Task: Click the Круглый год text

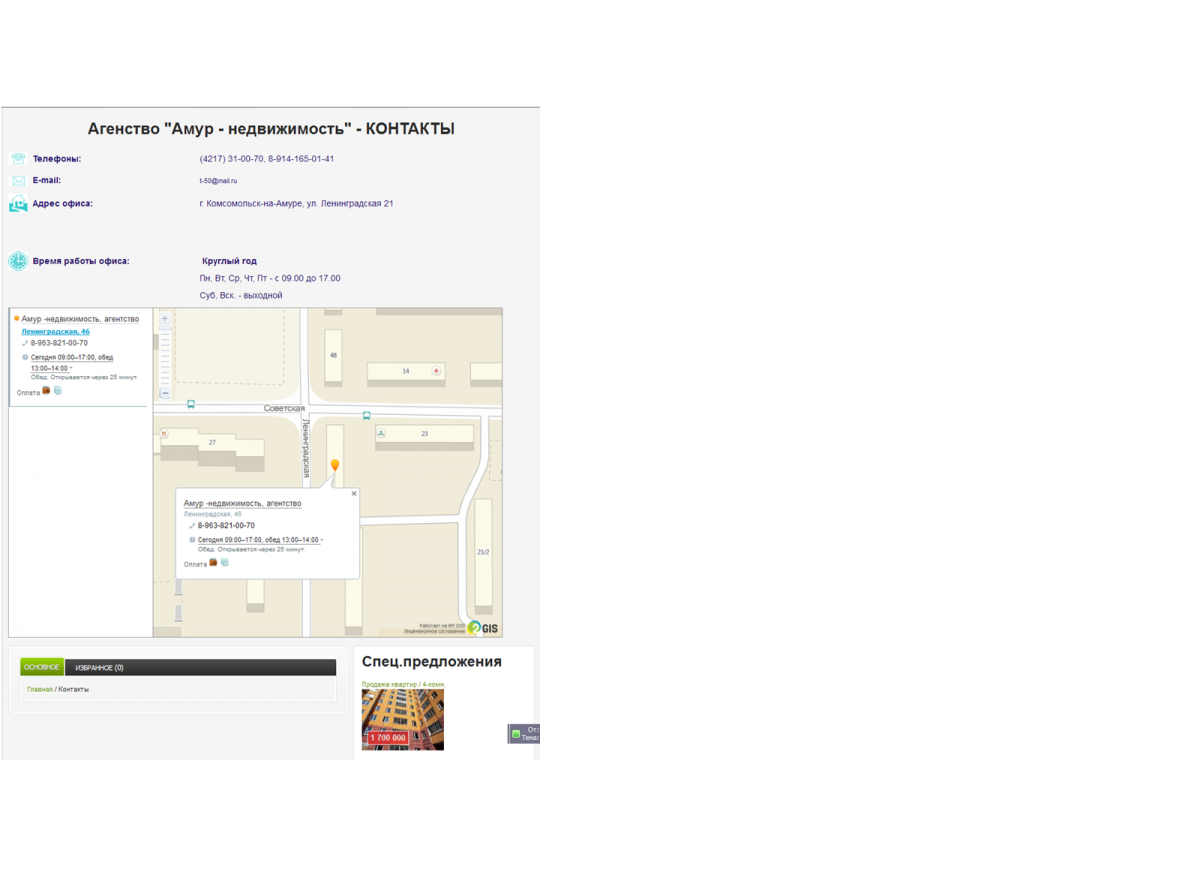Action: point(229,261)
